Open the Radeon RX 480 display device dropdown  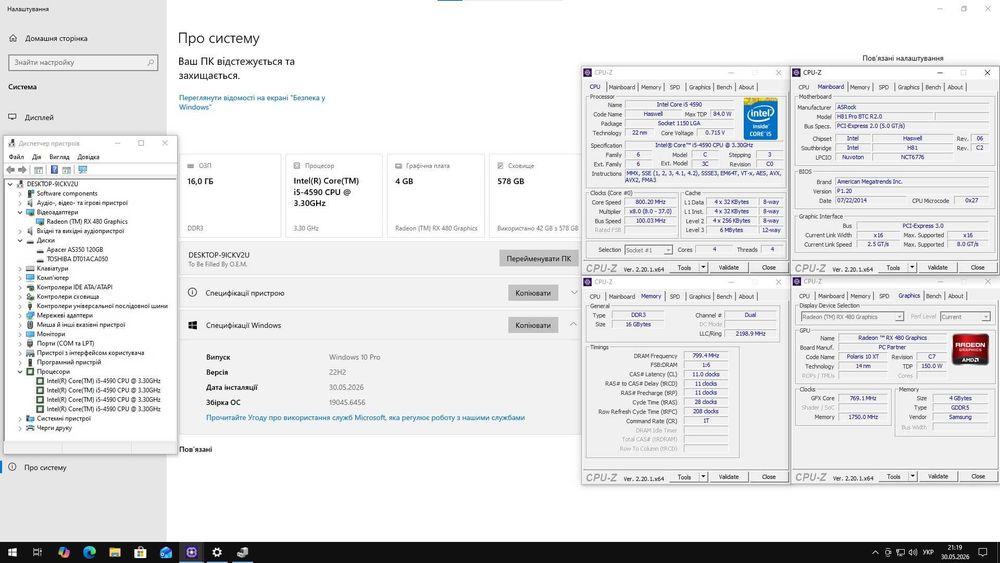852,317
